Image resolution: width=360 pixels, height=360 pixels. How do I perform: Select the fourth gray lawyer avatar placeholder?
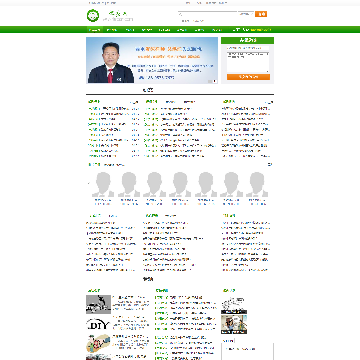pyautogui.click(x=180, y=184)
